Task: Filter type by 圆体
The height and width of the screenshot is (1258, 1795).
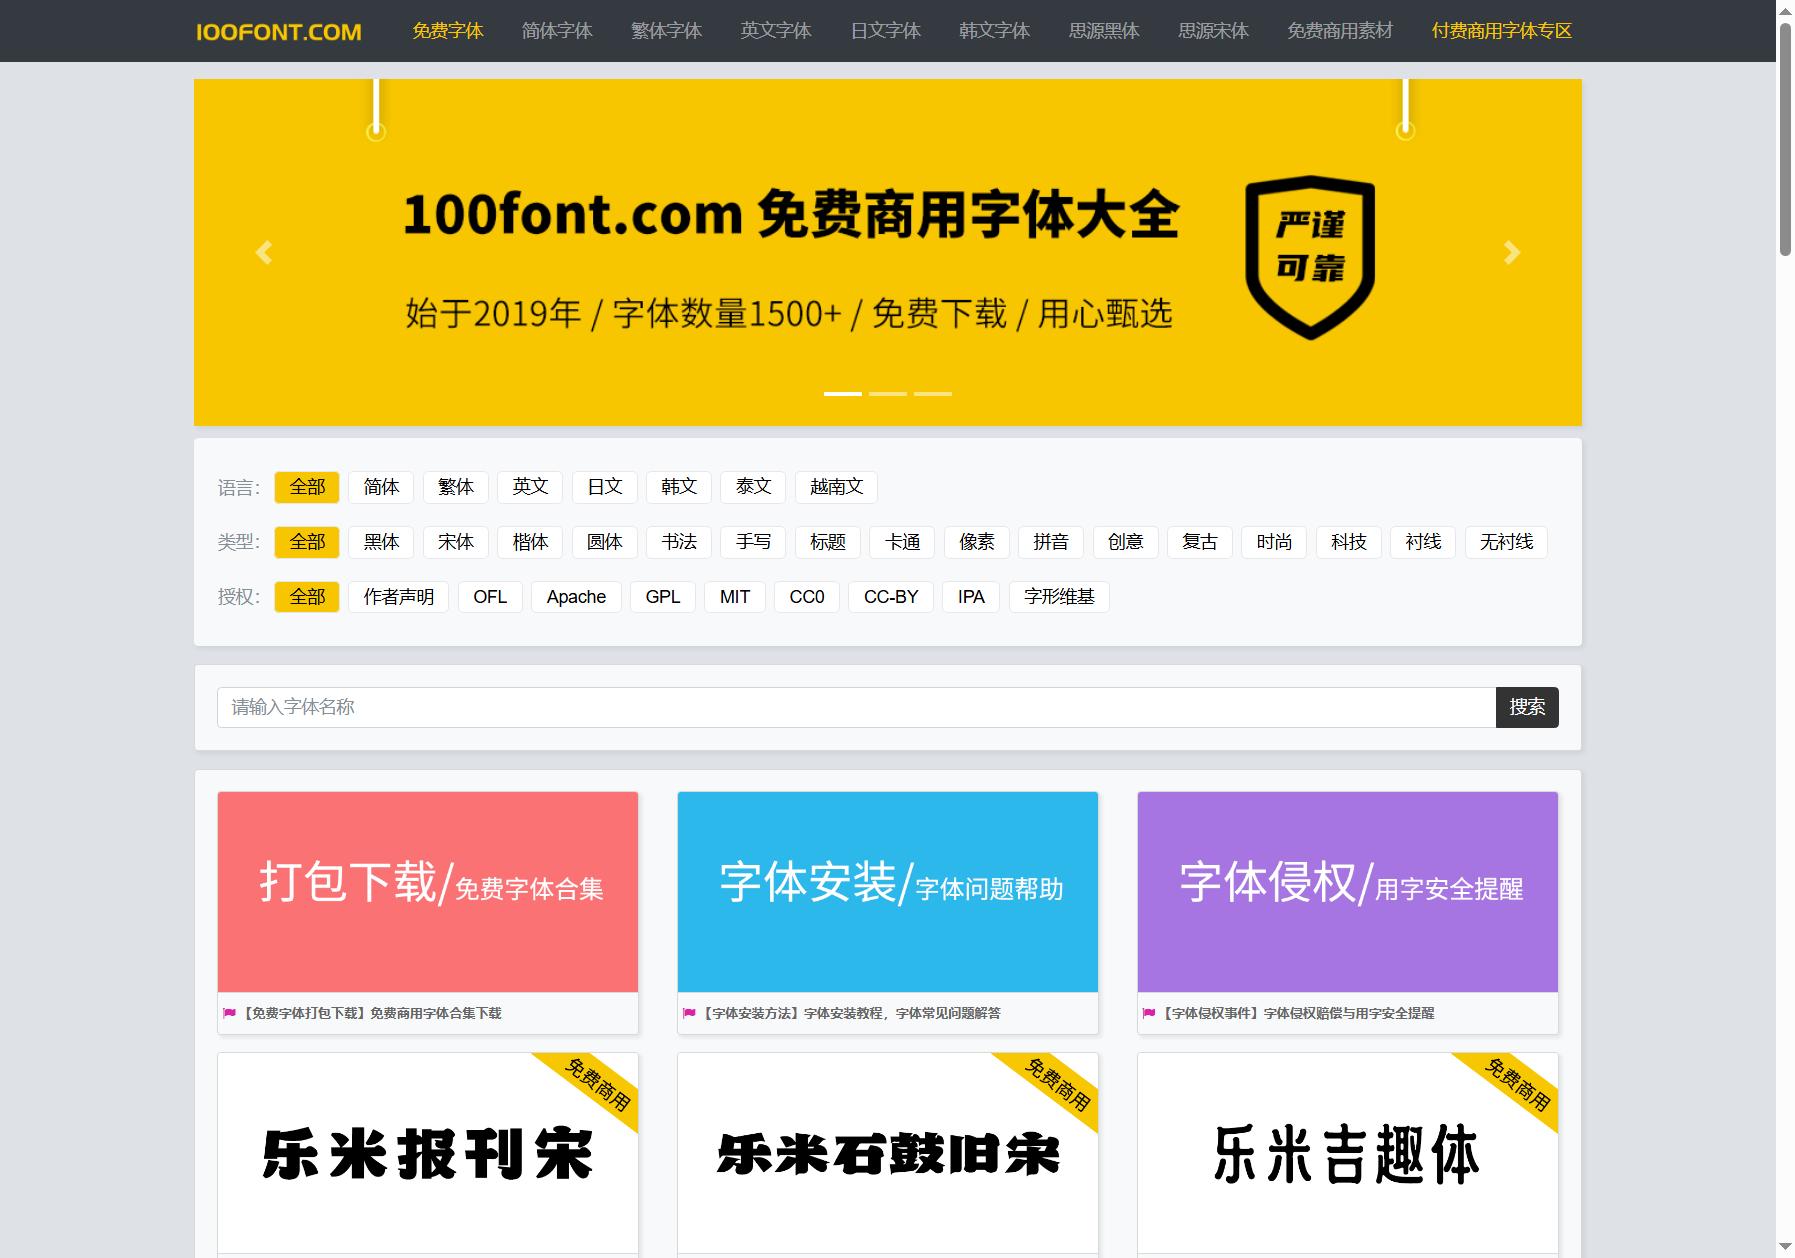Action: point(605,542)
